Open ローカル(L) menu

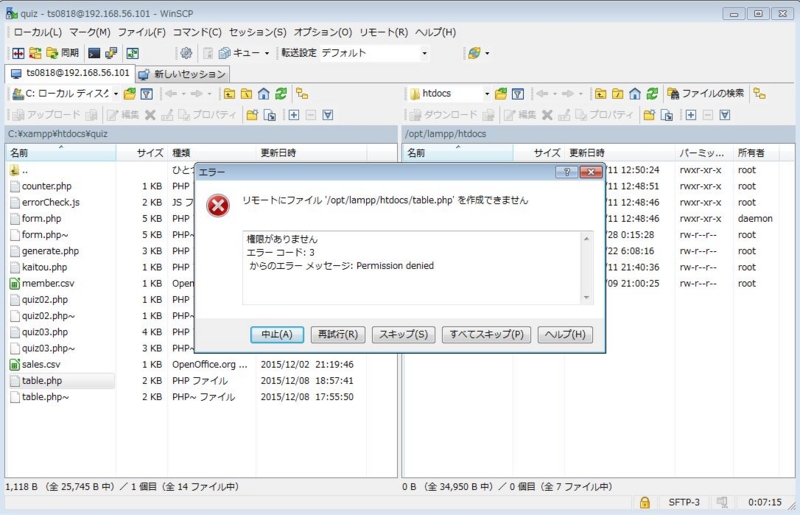pos(37,32)
